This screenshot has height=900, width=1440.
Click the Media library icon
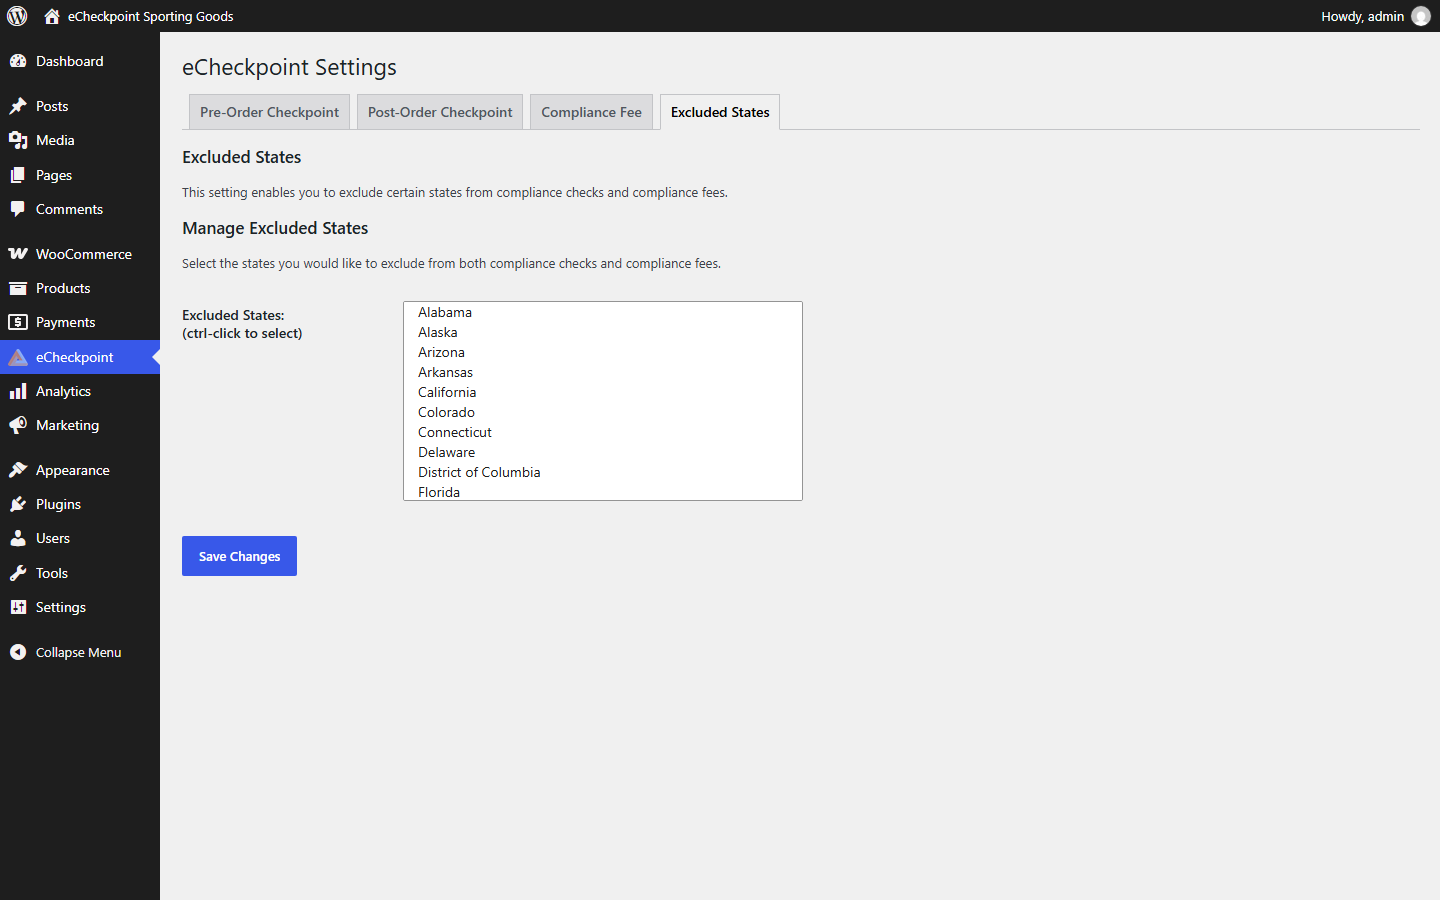(x=18, y=140)
